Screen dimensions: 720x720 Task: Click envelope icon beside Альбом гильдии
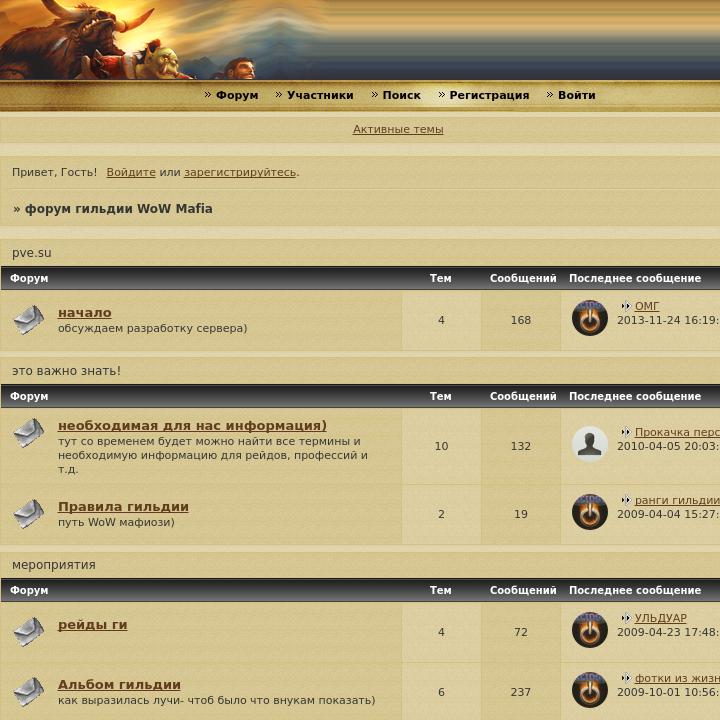pos(28,692)
